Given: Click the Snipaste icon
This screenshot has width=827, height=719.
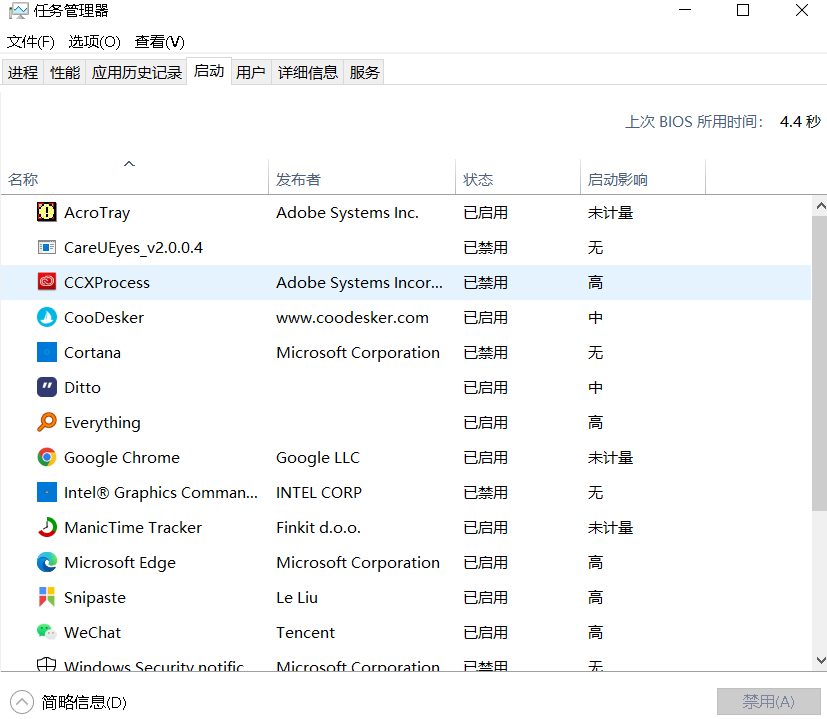Looking at the screenshot, I should [46, 597].
